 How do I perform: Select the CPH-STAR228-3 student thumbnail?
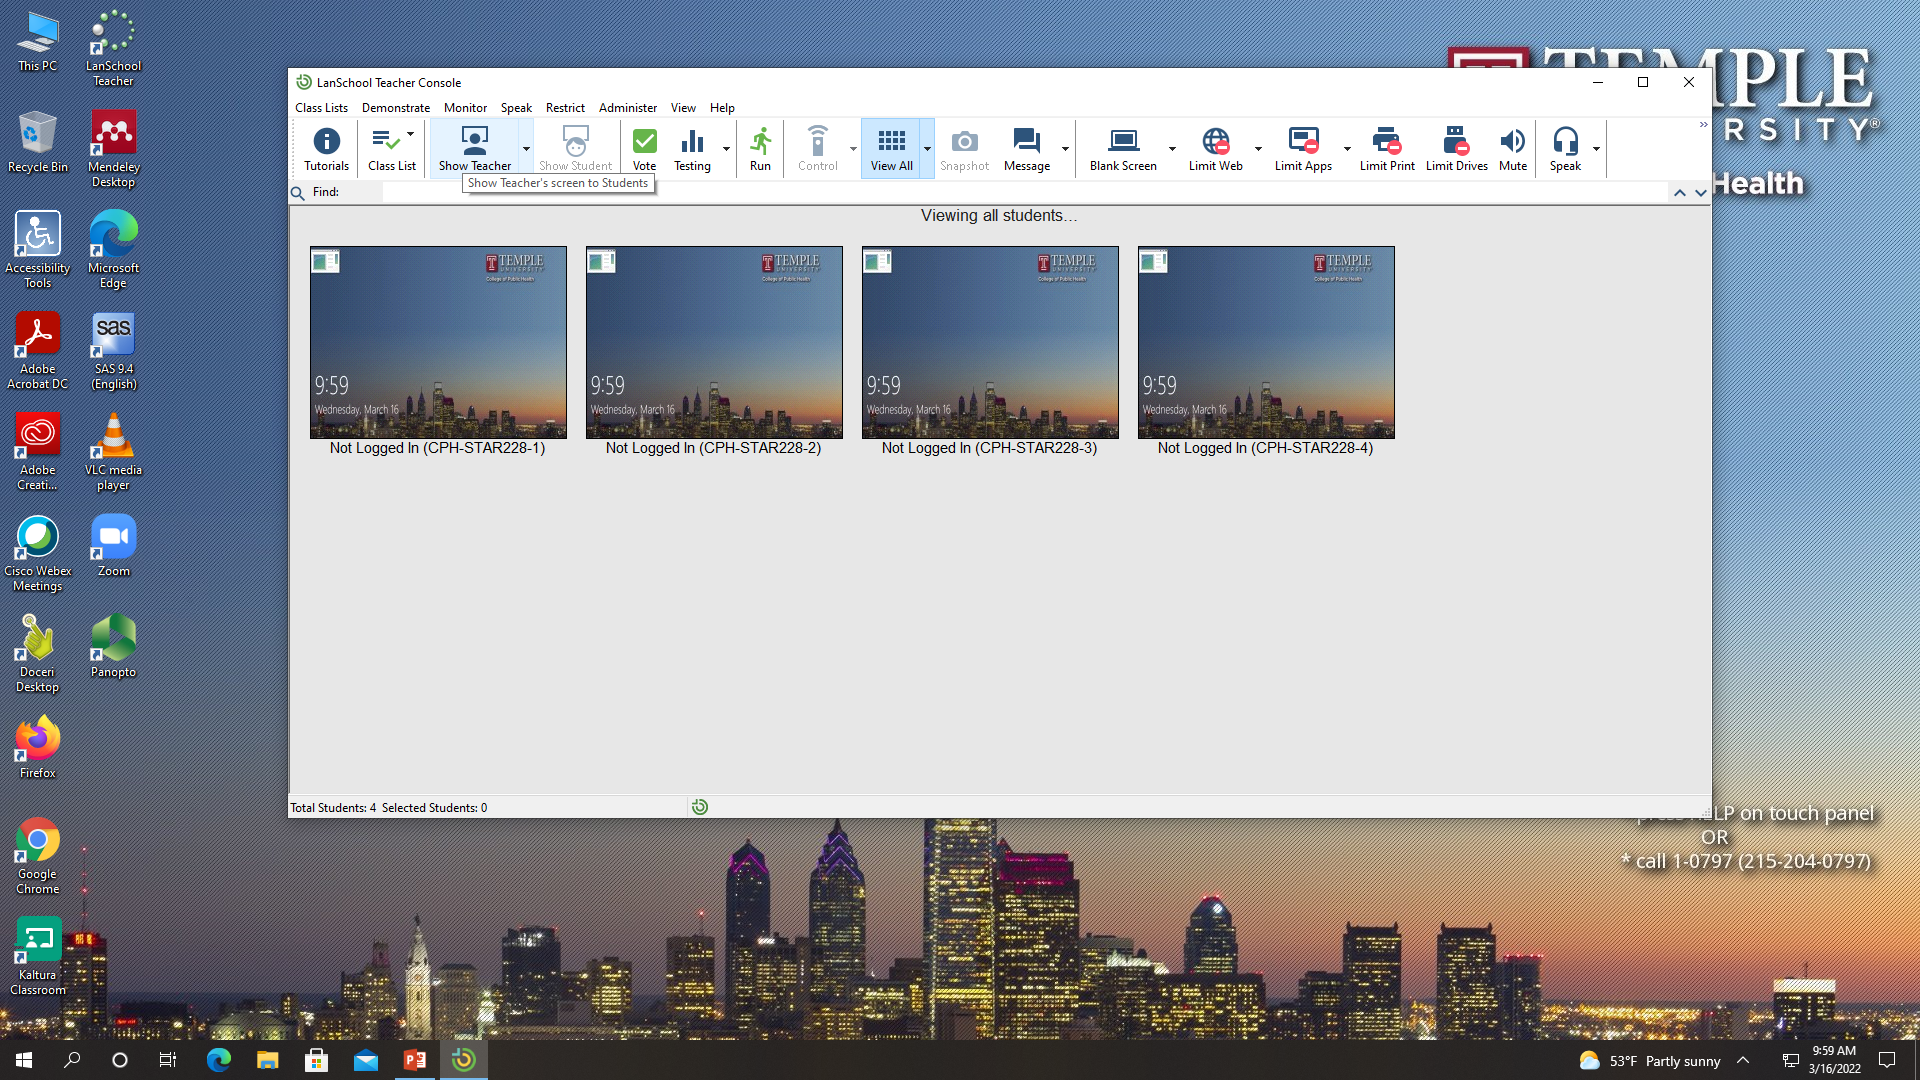[990, 342]
